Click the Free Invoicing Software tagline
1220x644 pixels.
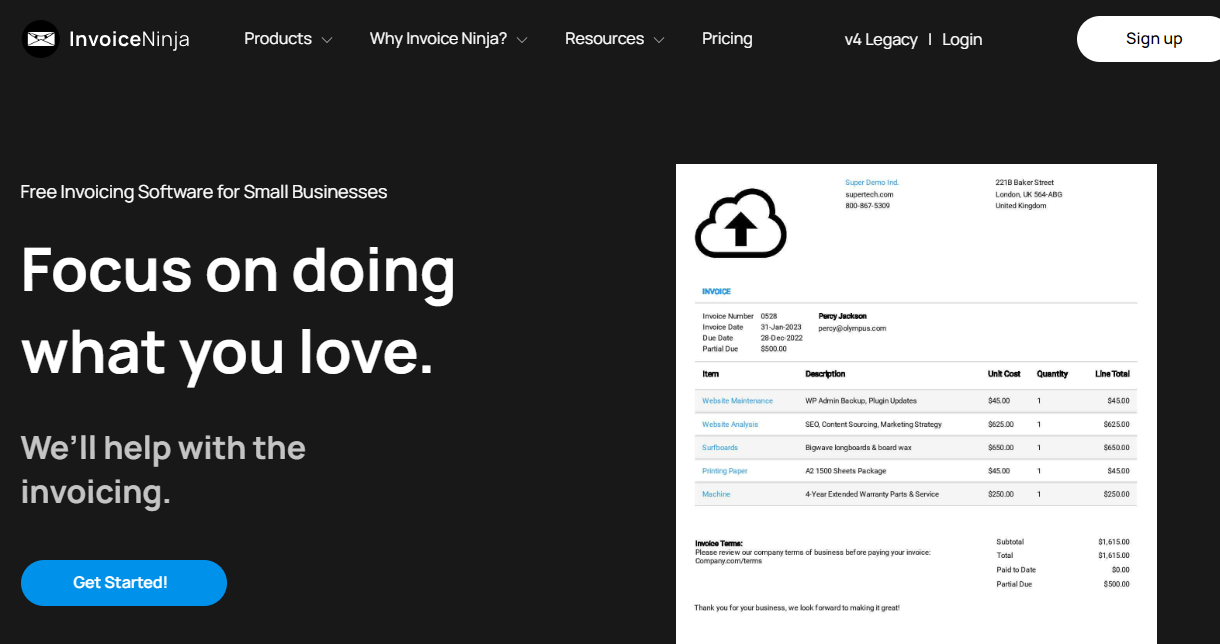point(204,192)
